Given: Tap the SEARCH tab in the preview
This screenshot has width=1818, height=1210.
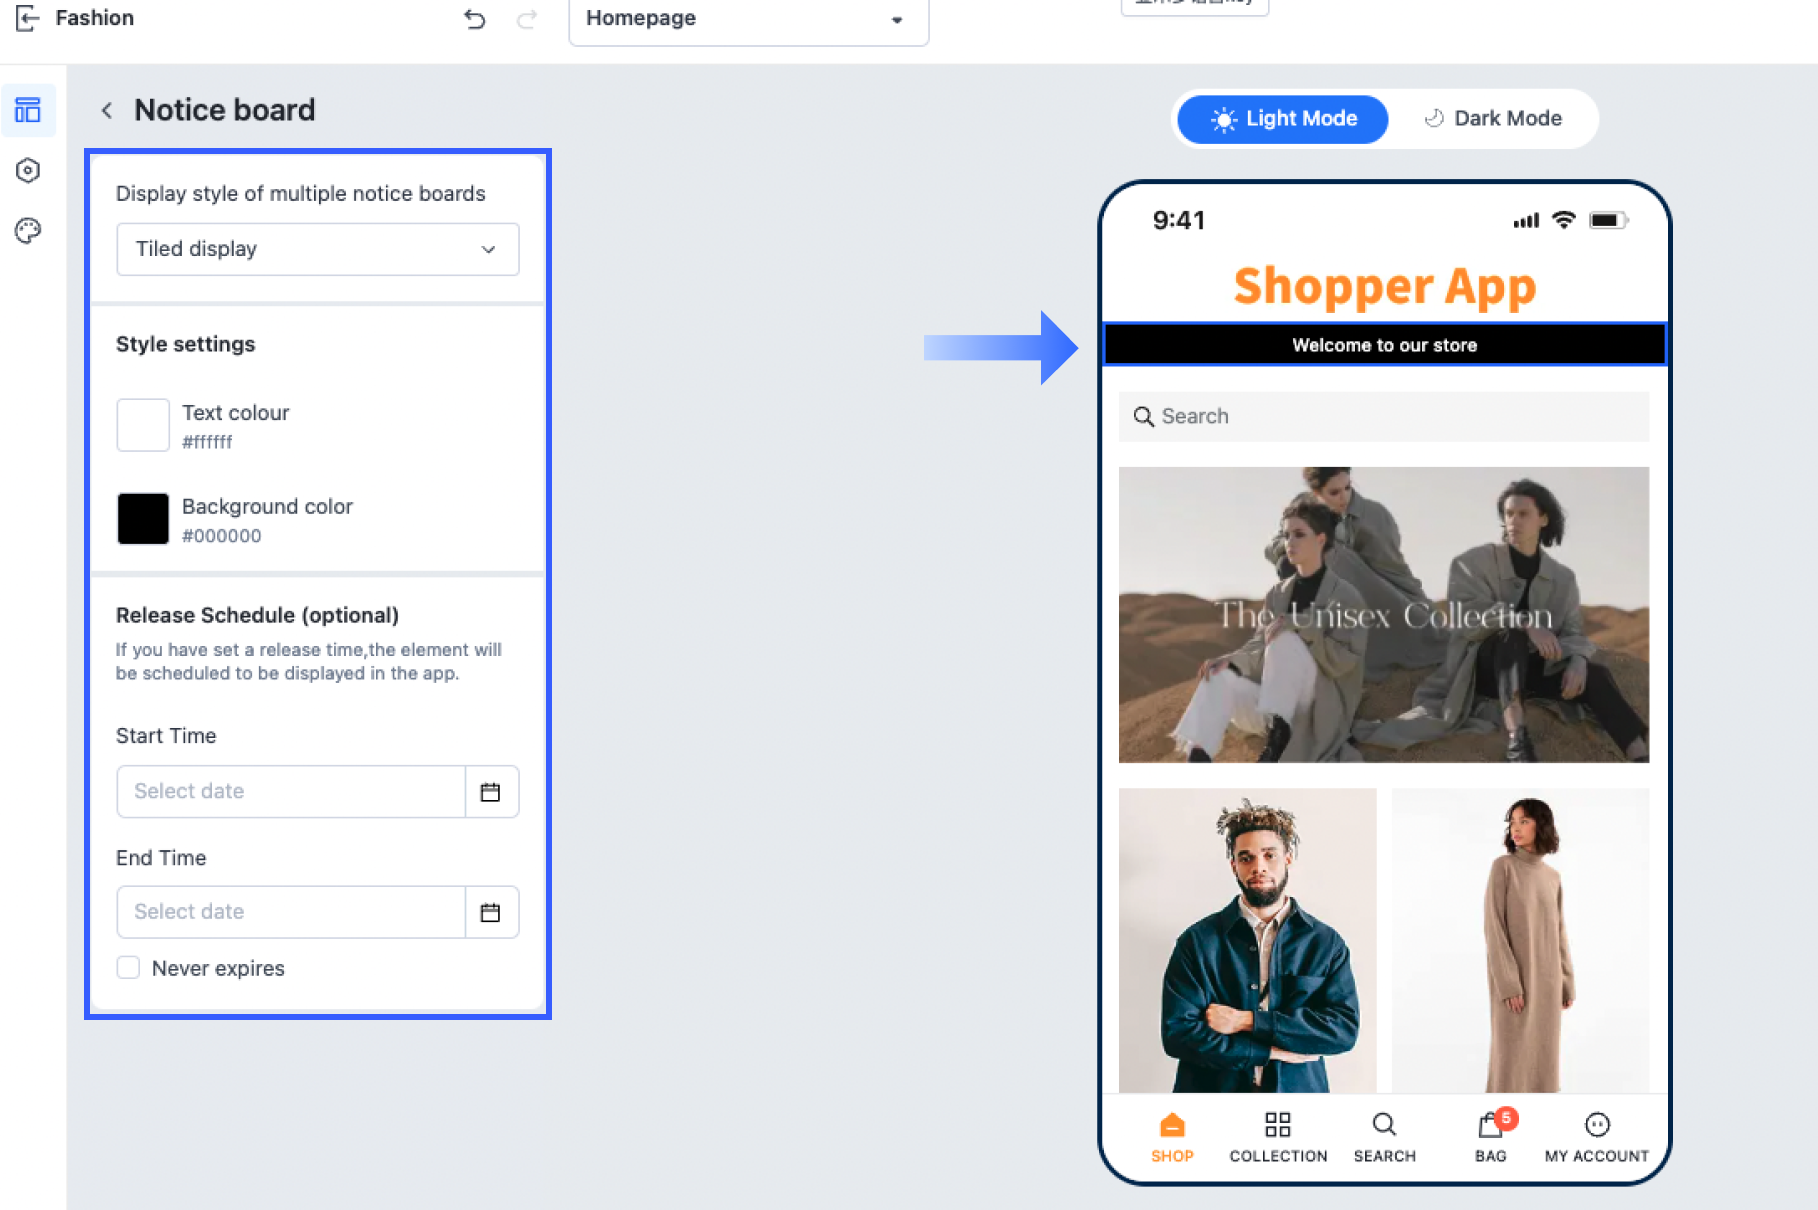Looking at the screenshot, I should point(1385,1137).
